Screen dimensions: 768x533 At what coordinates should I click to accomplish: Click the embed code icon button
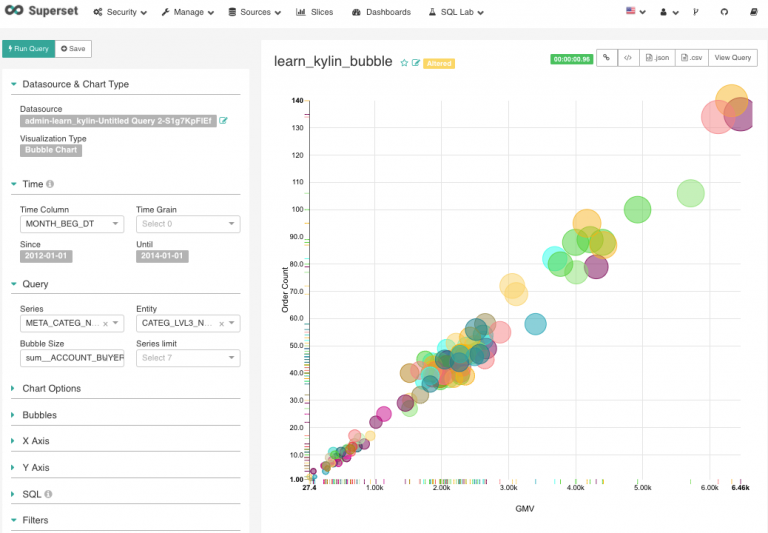627,58
